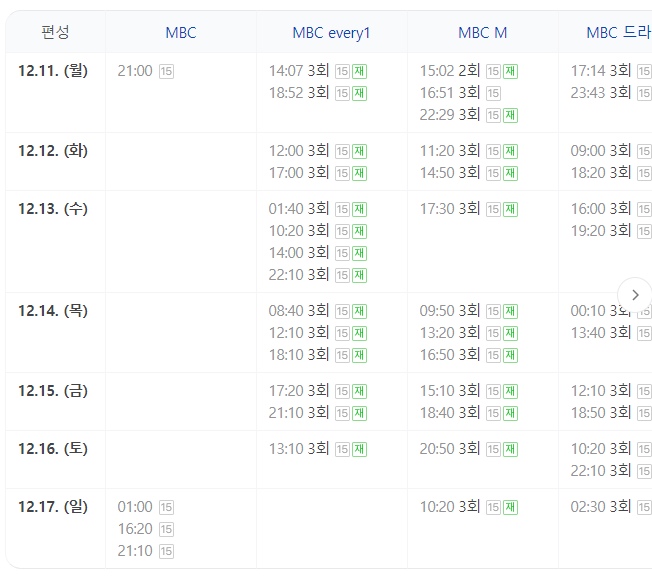This screenshot has width=652, height=576.
Task: Click the 22:10 3회 every1 Wednesday entry
Action: point(299,274)
